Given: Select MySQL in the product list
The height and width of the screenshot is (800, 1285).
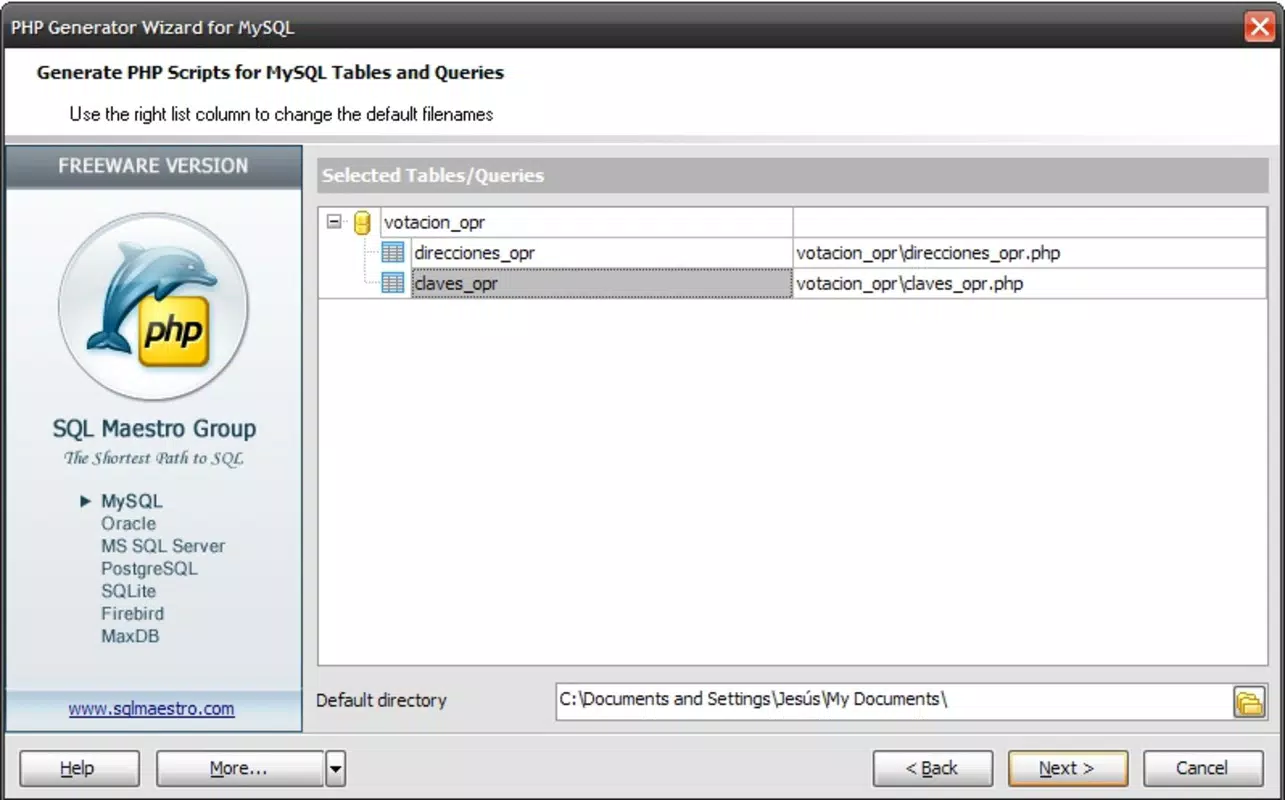Looking at the screenshot, I should pyautogui.click(x=131, y=501).
